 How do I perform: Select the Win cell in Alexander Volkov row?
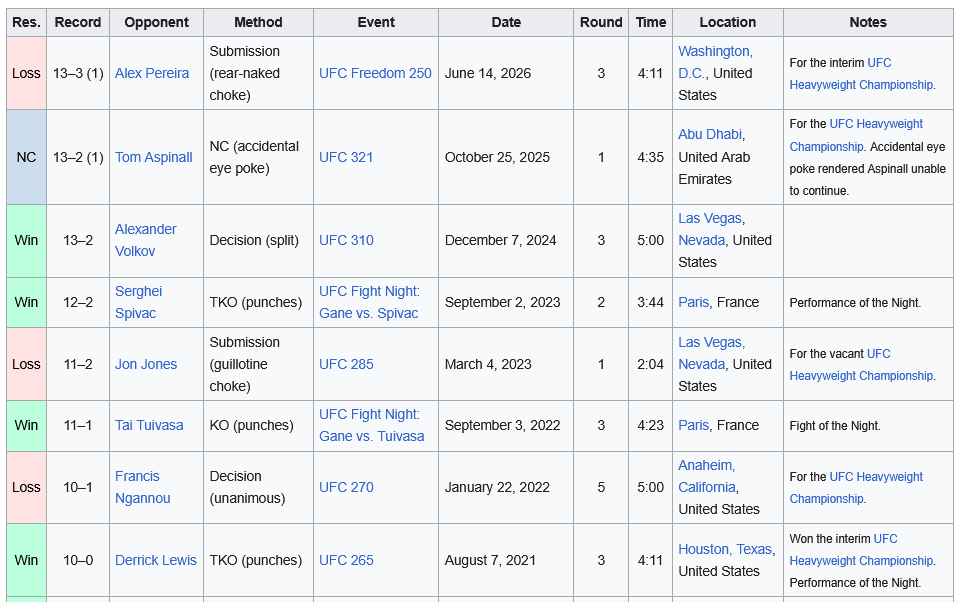coord(26,240)
